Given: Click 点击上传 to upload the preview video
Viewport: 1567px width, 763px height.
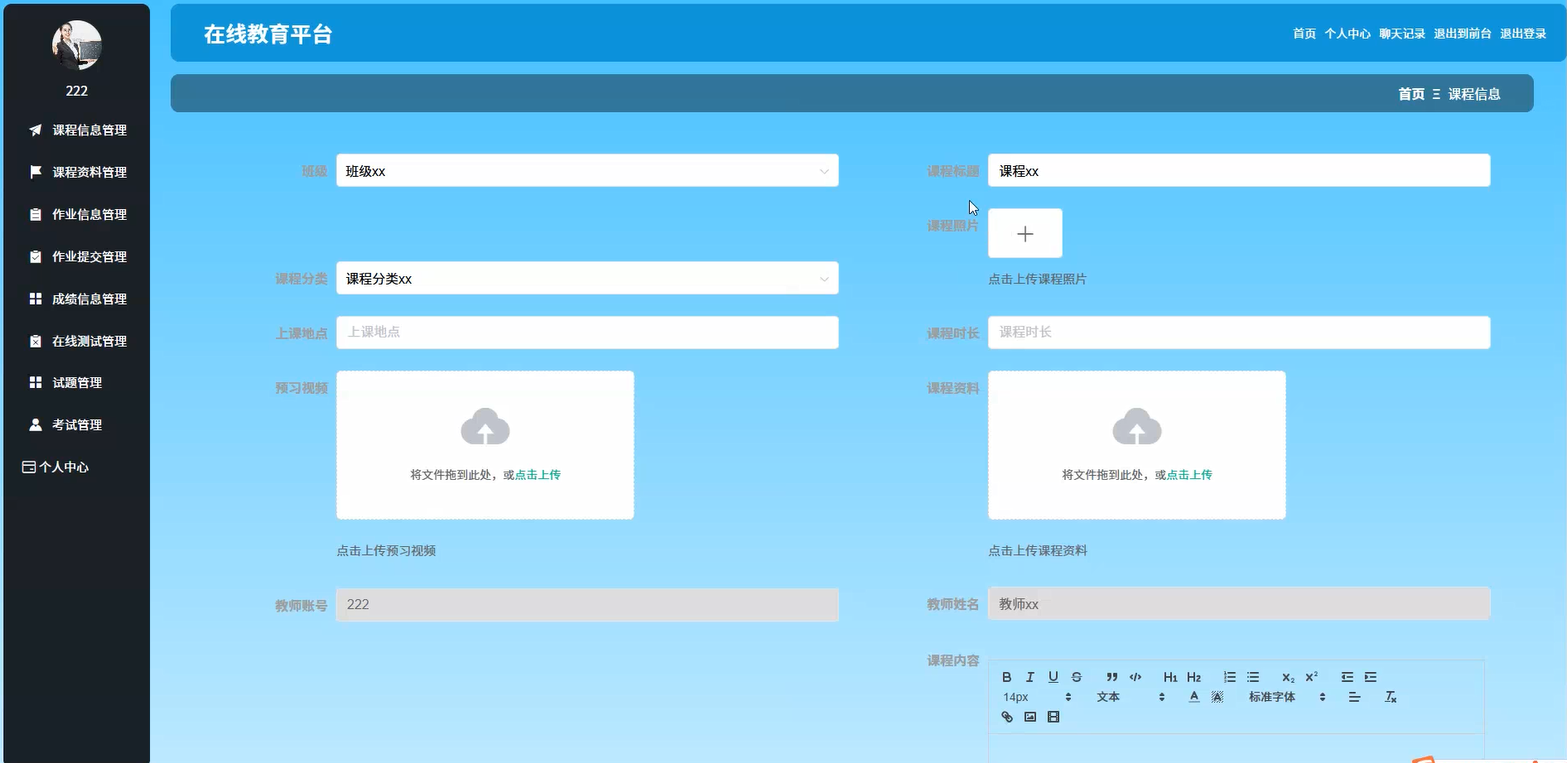Looking at the screenshot, I should pyautogui.click(x=536, y=475).
